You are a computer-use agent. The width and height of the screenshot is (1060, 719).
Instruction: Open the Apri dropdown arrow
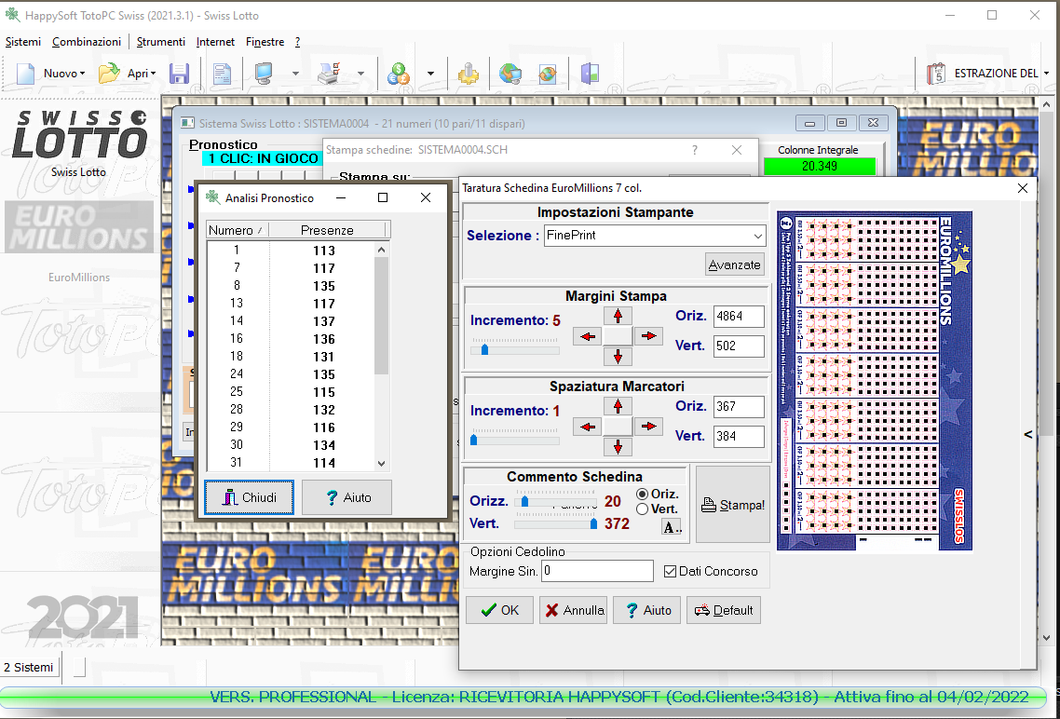(153, 74)
